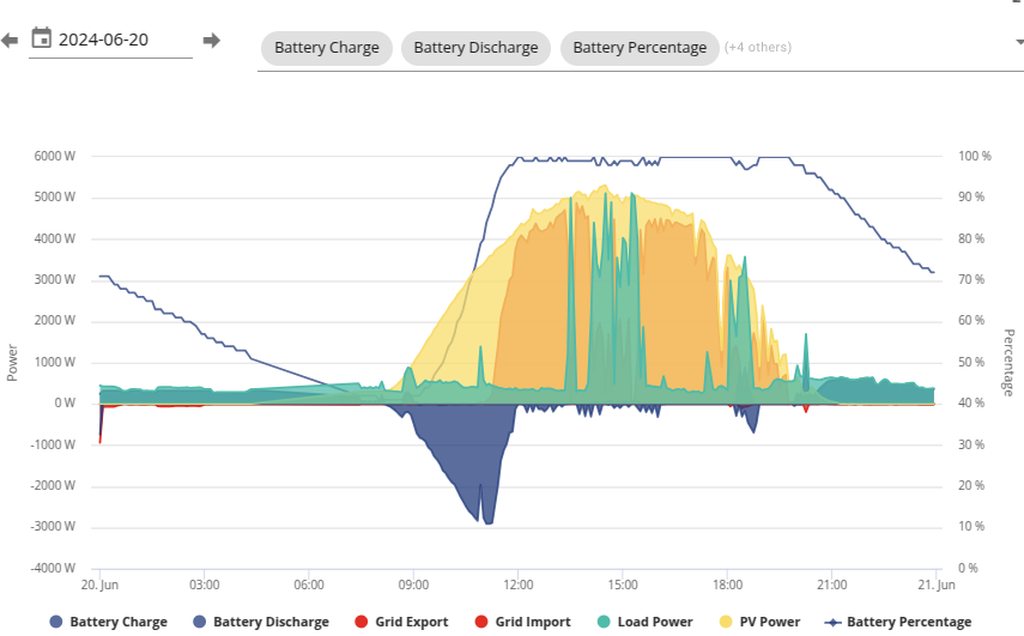
Task: Hide Grid Import series in legend
Action: 533,622
